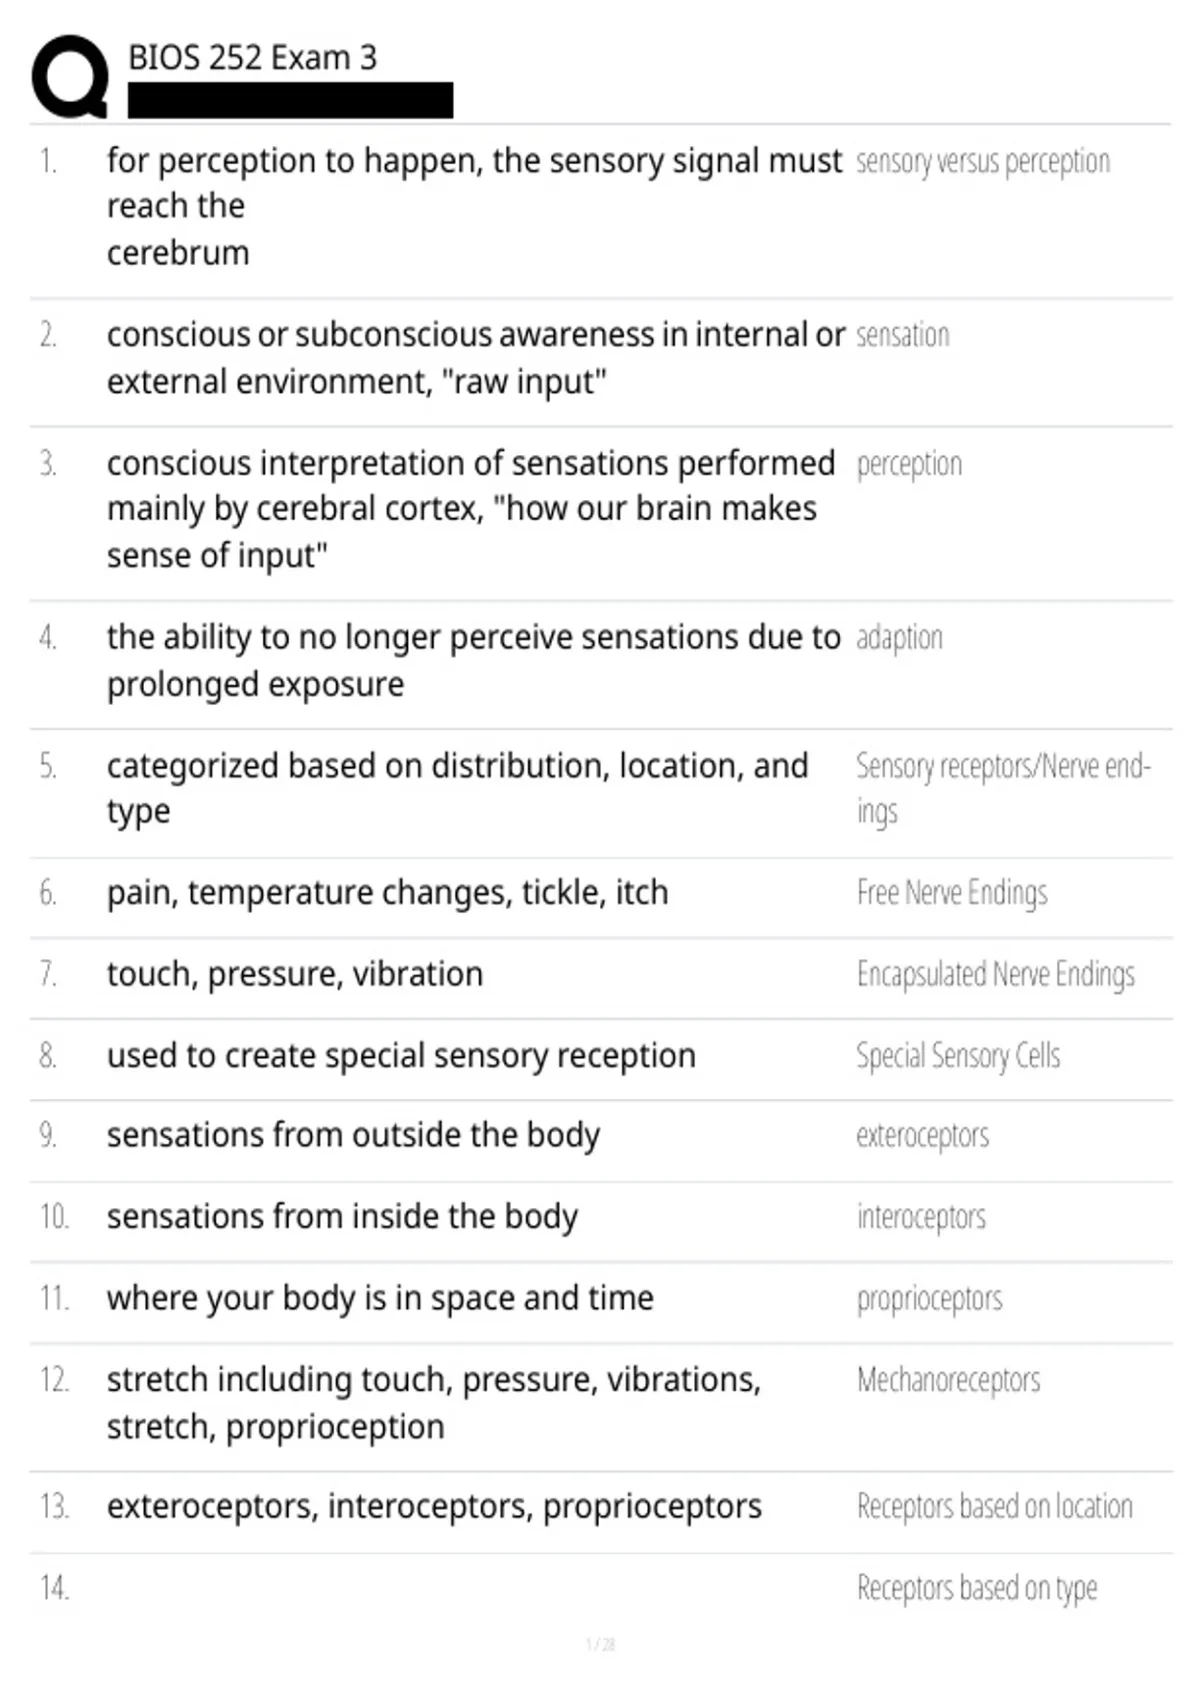Click the "sensation" answer text

pyautogui.click(x=902, y=335)
